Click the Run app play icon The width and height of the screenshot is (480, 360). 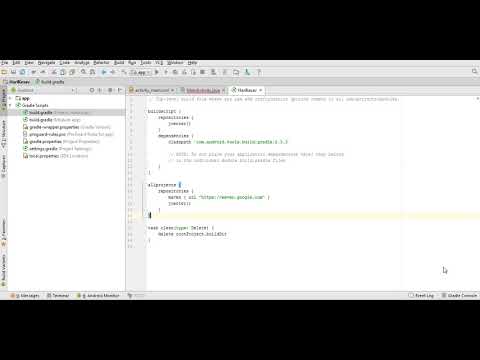tap(157, 72)
